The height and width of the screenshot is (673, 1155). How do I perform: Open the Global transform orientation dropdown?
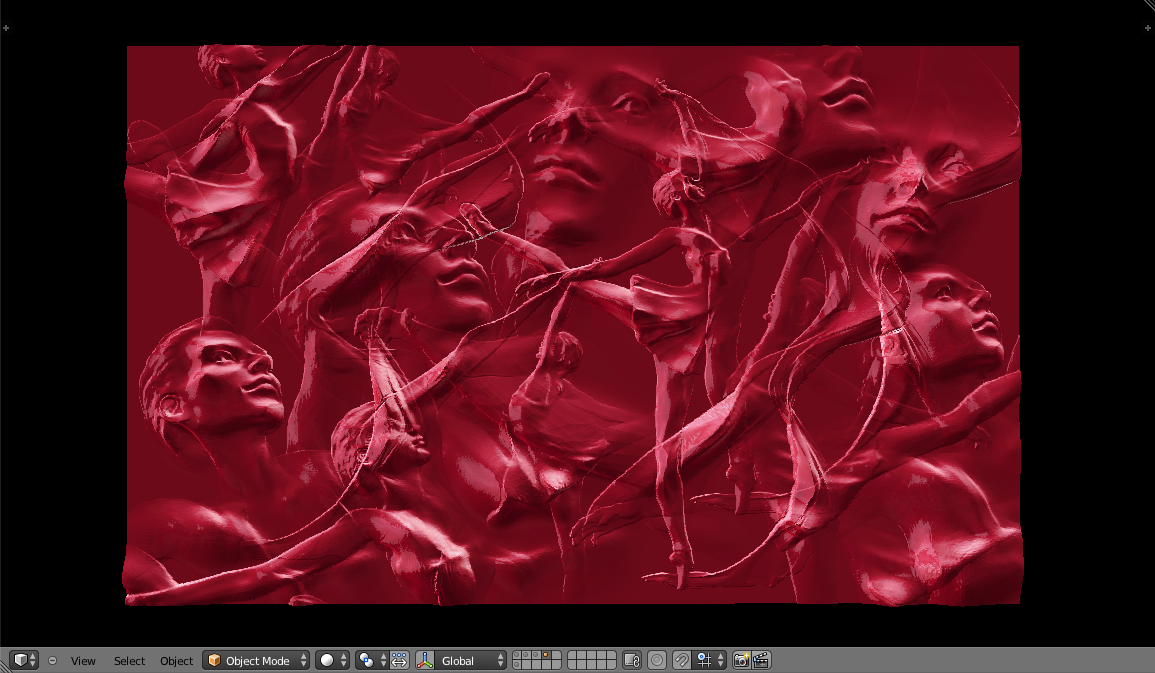[x=470, y=660]
